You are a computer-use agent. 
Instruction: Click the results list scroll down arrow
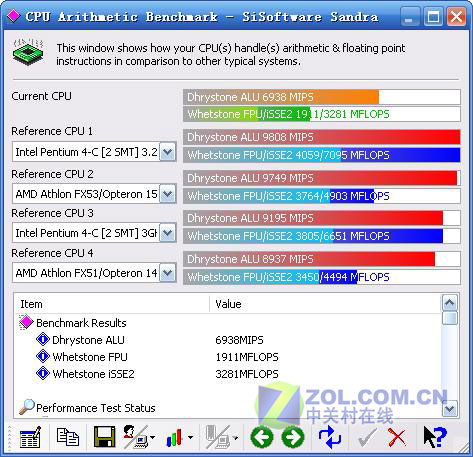click(450, 408)
